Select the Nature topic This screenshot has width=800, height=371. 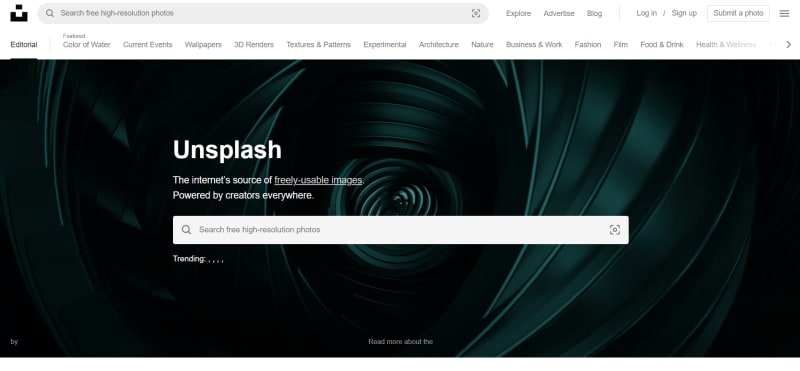482,44
